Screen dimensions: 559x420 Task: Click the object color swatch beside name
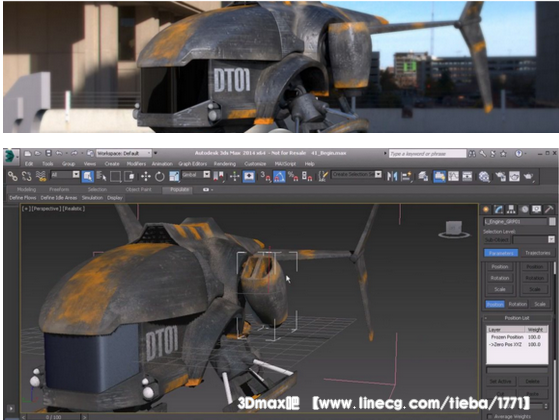(552, 222)
